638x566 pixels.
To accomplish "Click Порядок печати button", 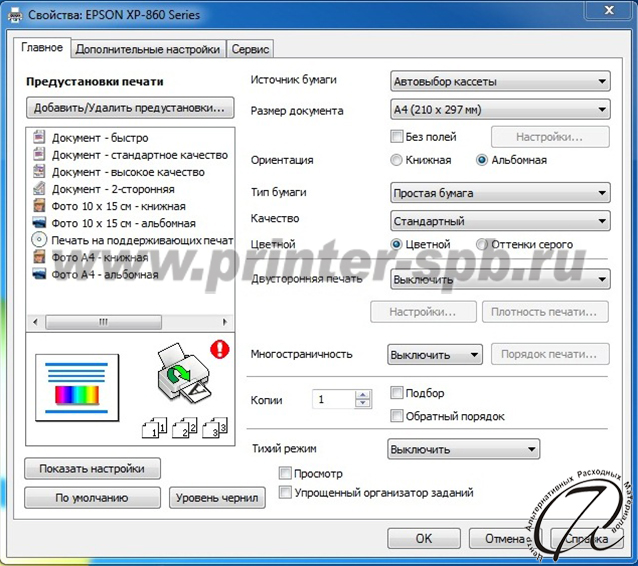I will click(550, 354).
